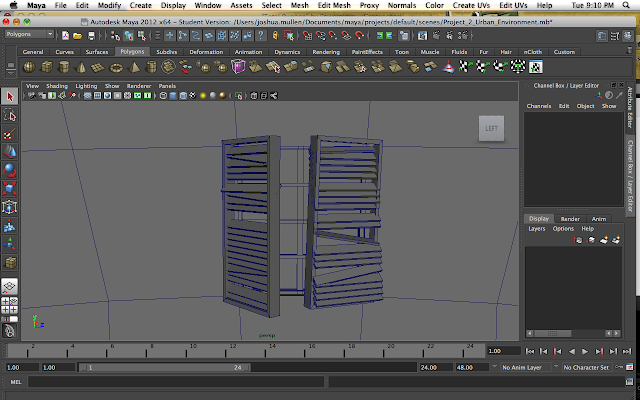Select the Render layer tab

coord(569,218)
